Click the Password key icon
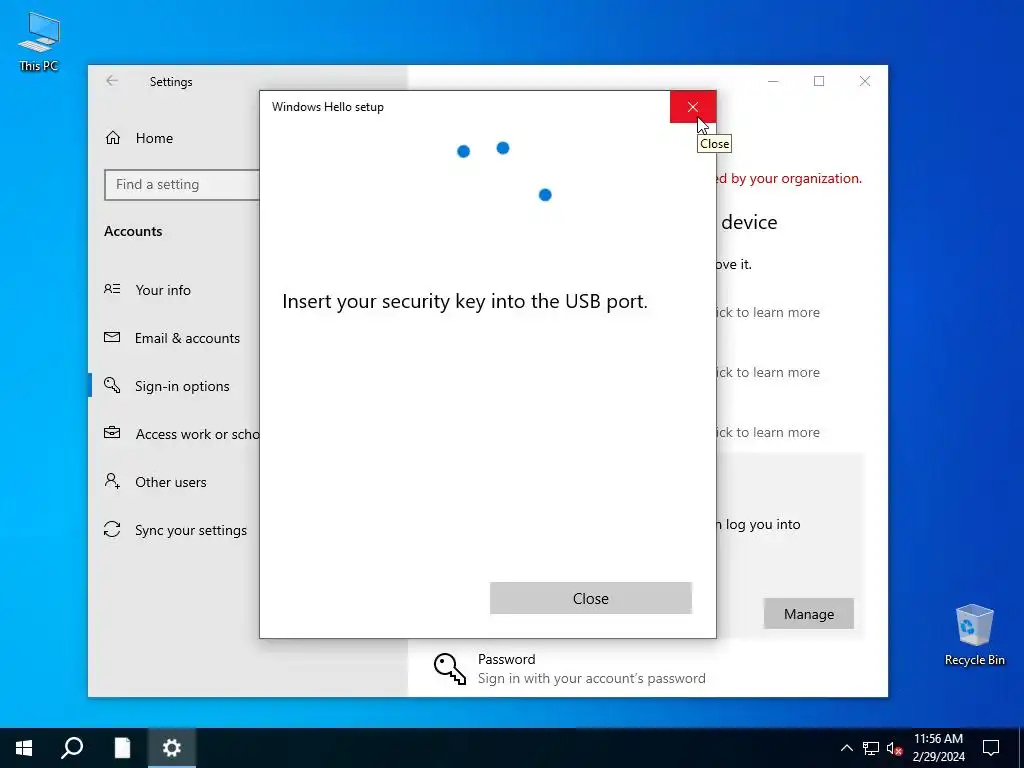The height and width of the screenshot is (768, 1024). [450, 669]
